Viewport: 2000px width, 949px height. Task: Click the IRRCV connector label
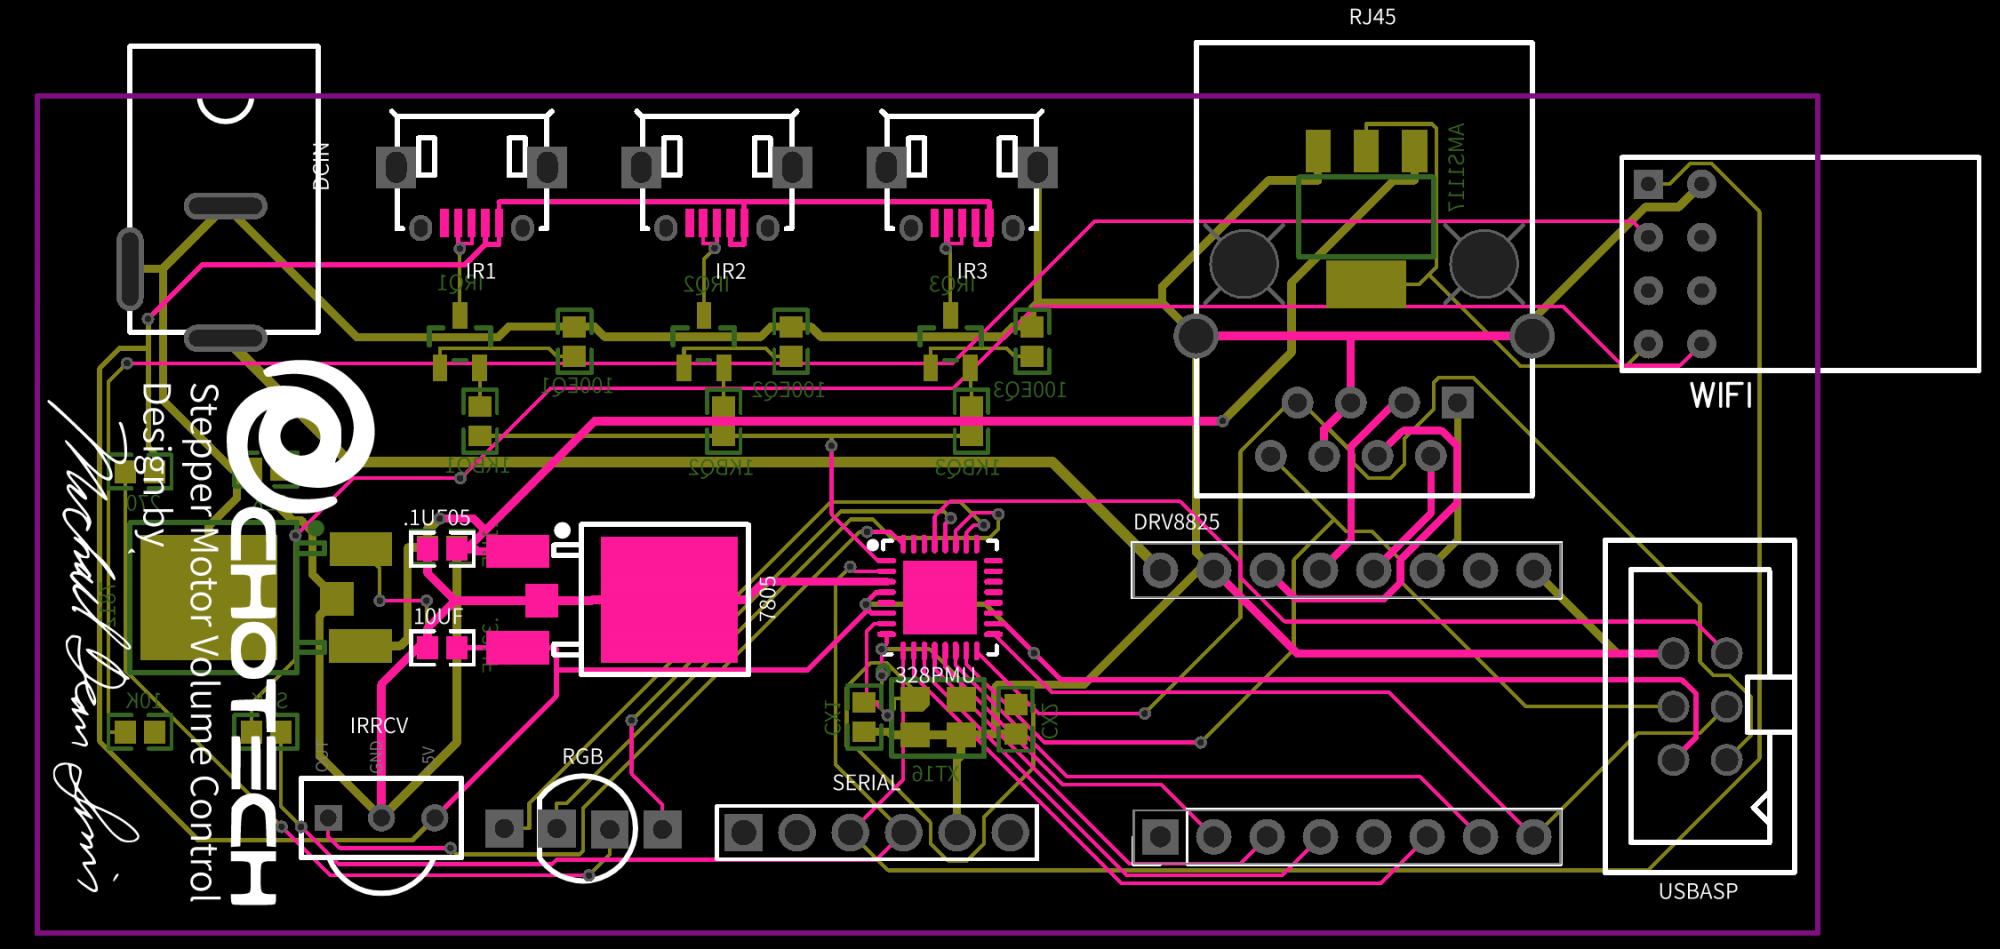coord(379,725)
